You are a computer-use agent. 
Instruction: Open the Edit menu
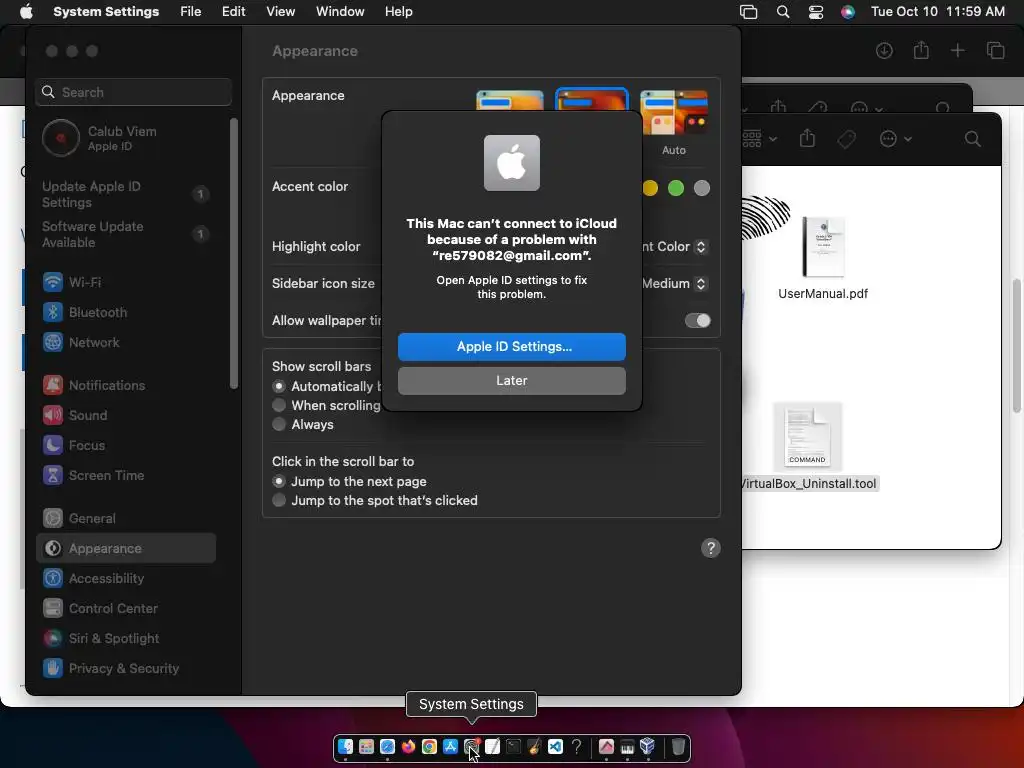point(233,12)
